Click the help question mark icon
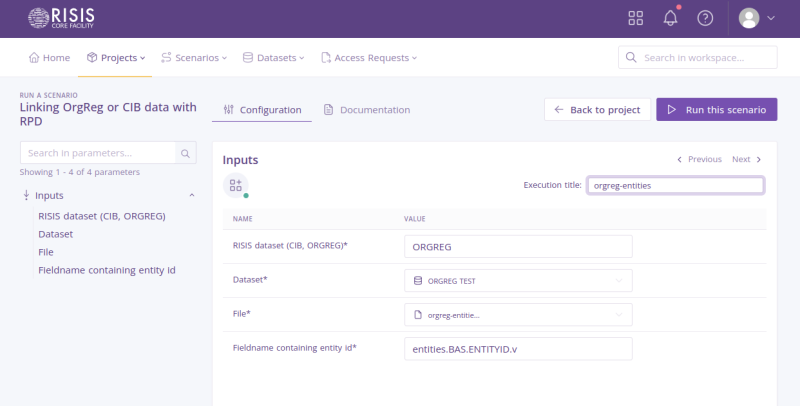Screen dimensions: 800x406 pos(705,18)
